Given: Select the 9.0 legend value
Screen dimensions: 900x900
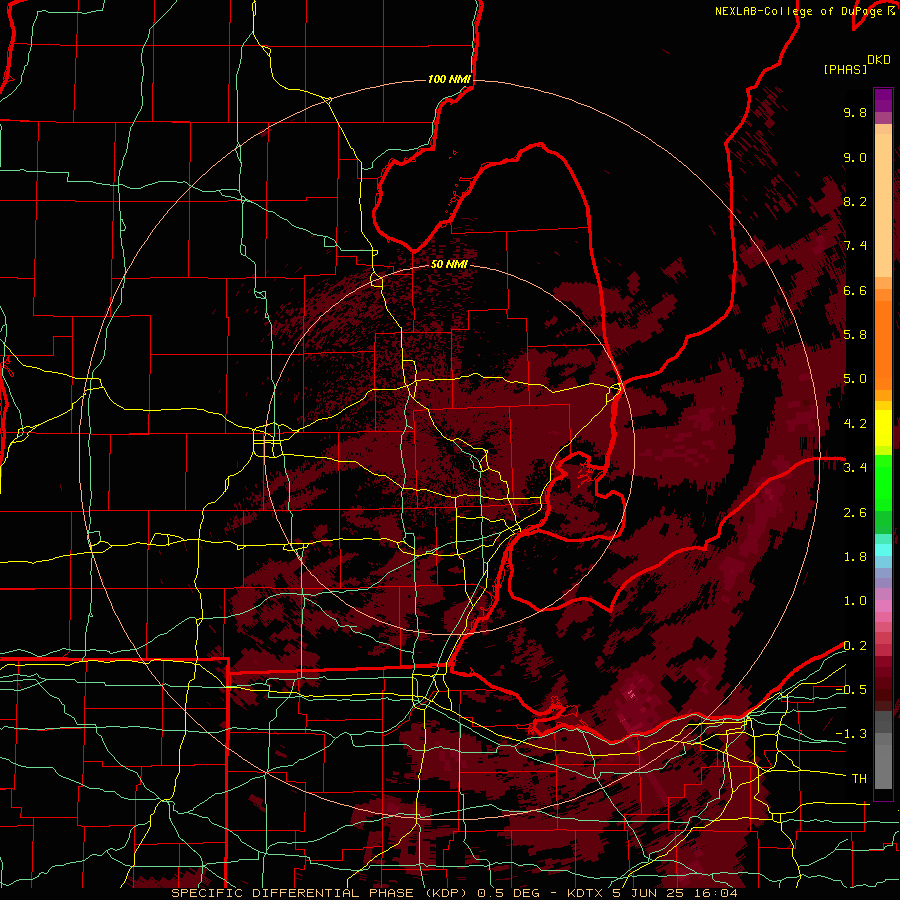Looking at the screenshot, I should tap(855, 157).
